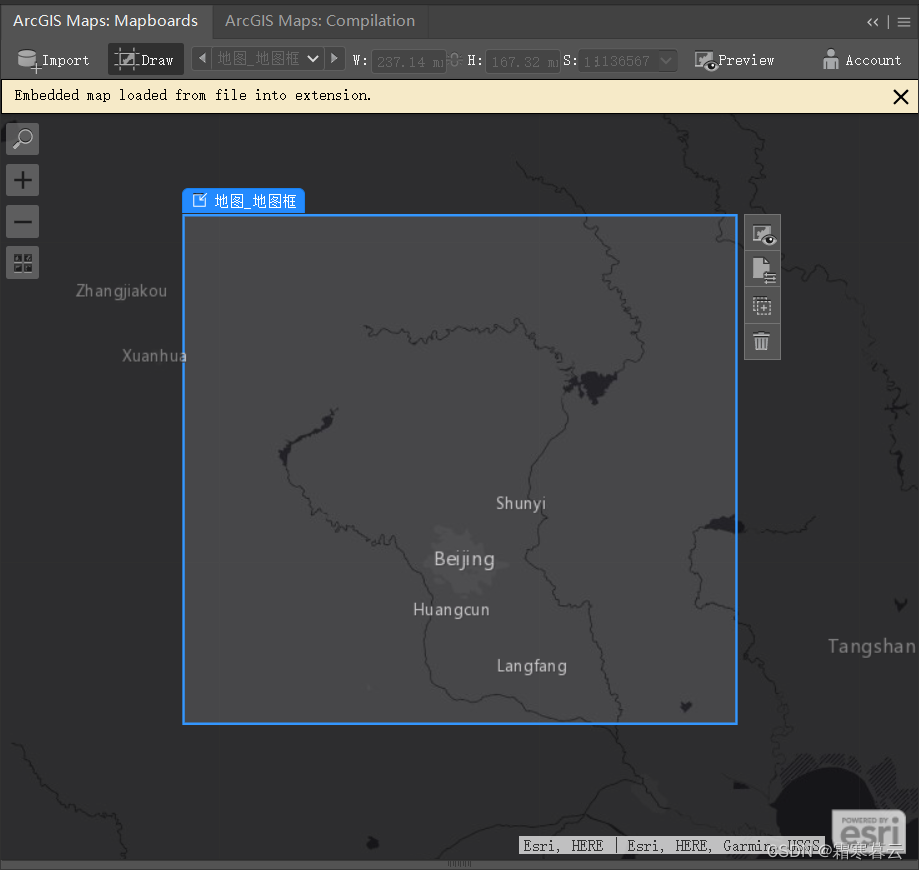
Task: Select the Import tool
Action: (x=53, y=60)
